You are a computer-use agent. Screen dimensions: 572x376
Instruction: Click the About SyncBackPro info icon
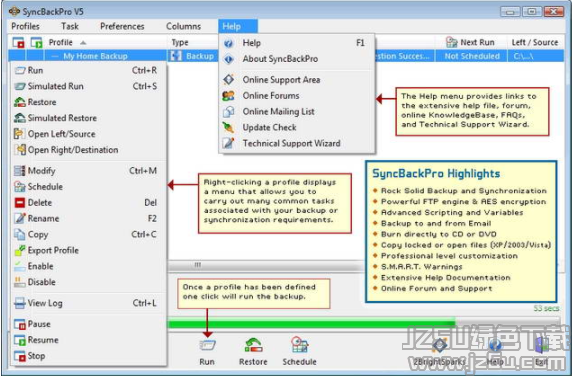[x=229, y=59]
